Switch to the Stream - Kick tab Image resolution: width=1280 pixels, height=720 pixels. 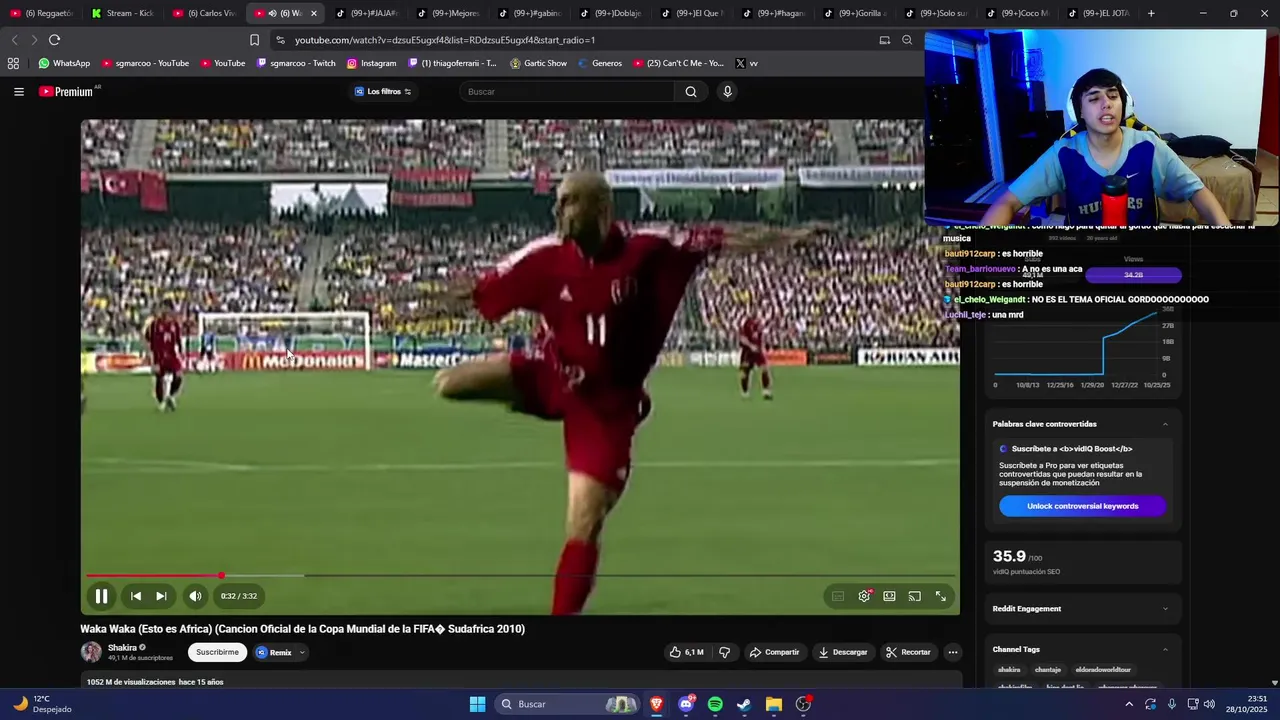122,13
